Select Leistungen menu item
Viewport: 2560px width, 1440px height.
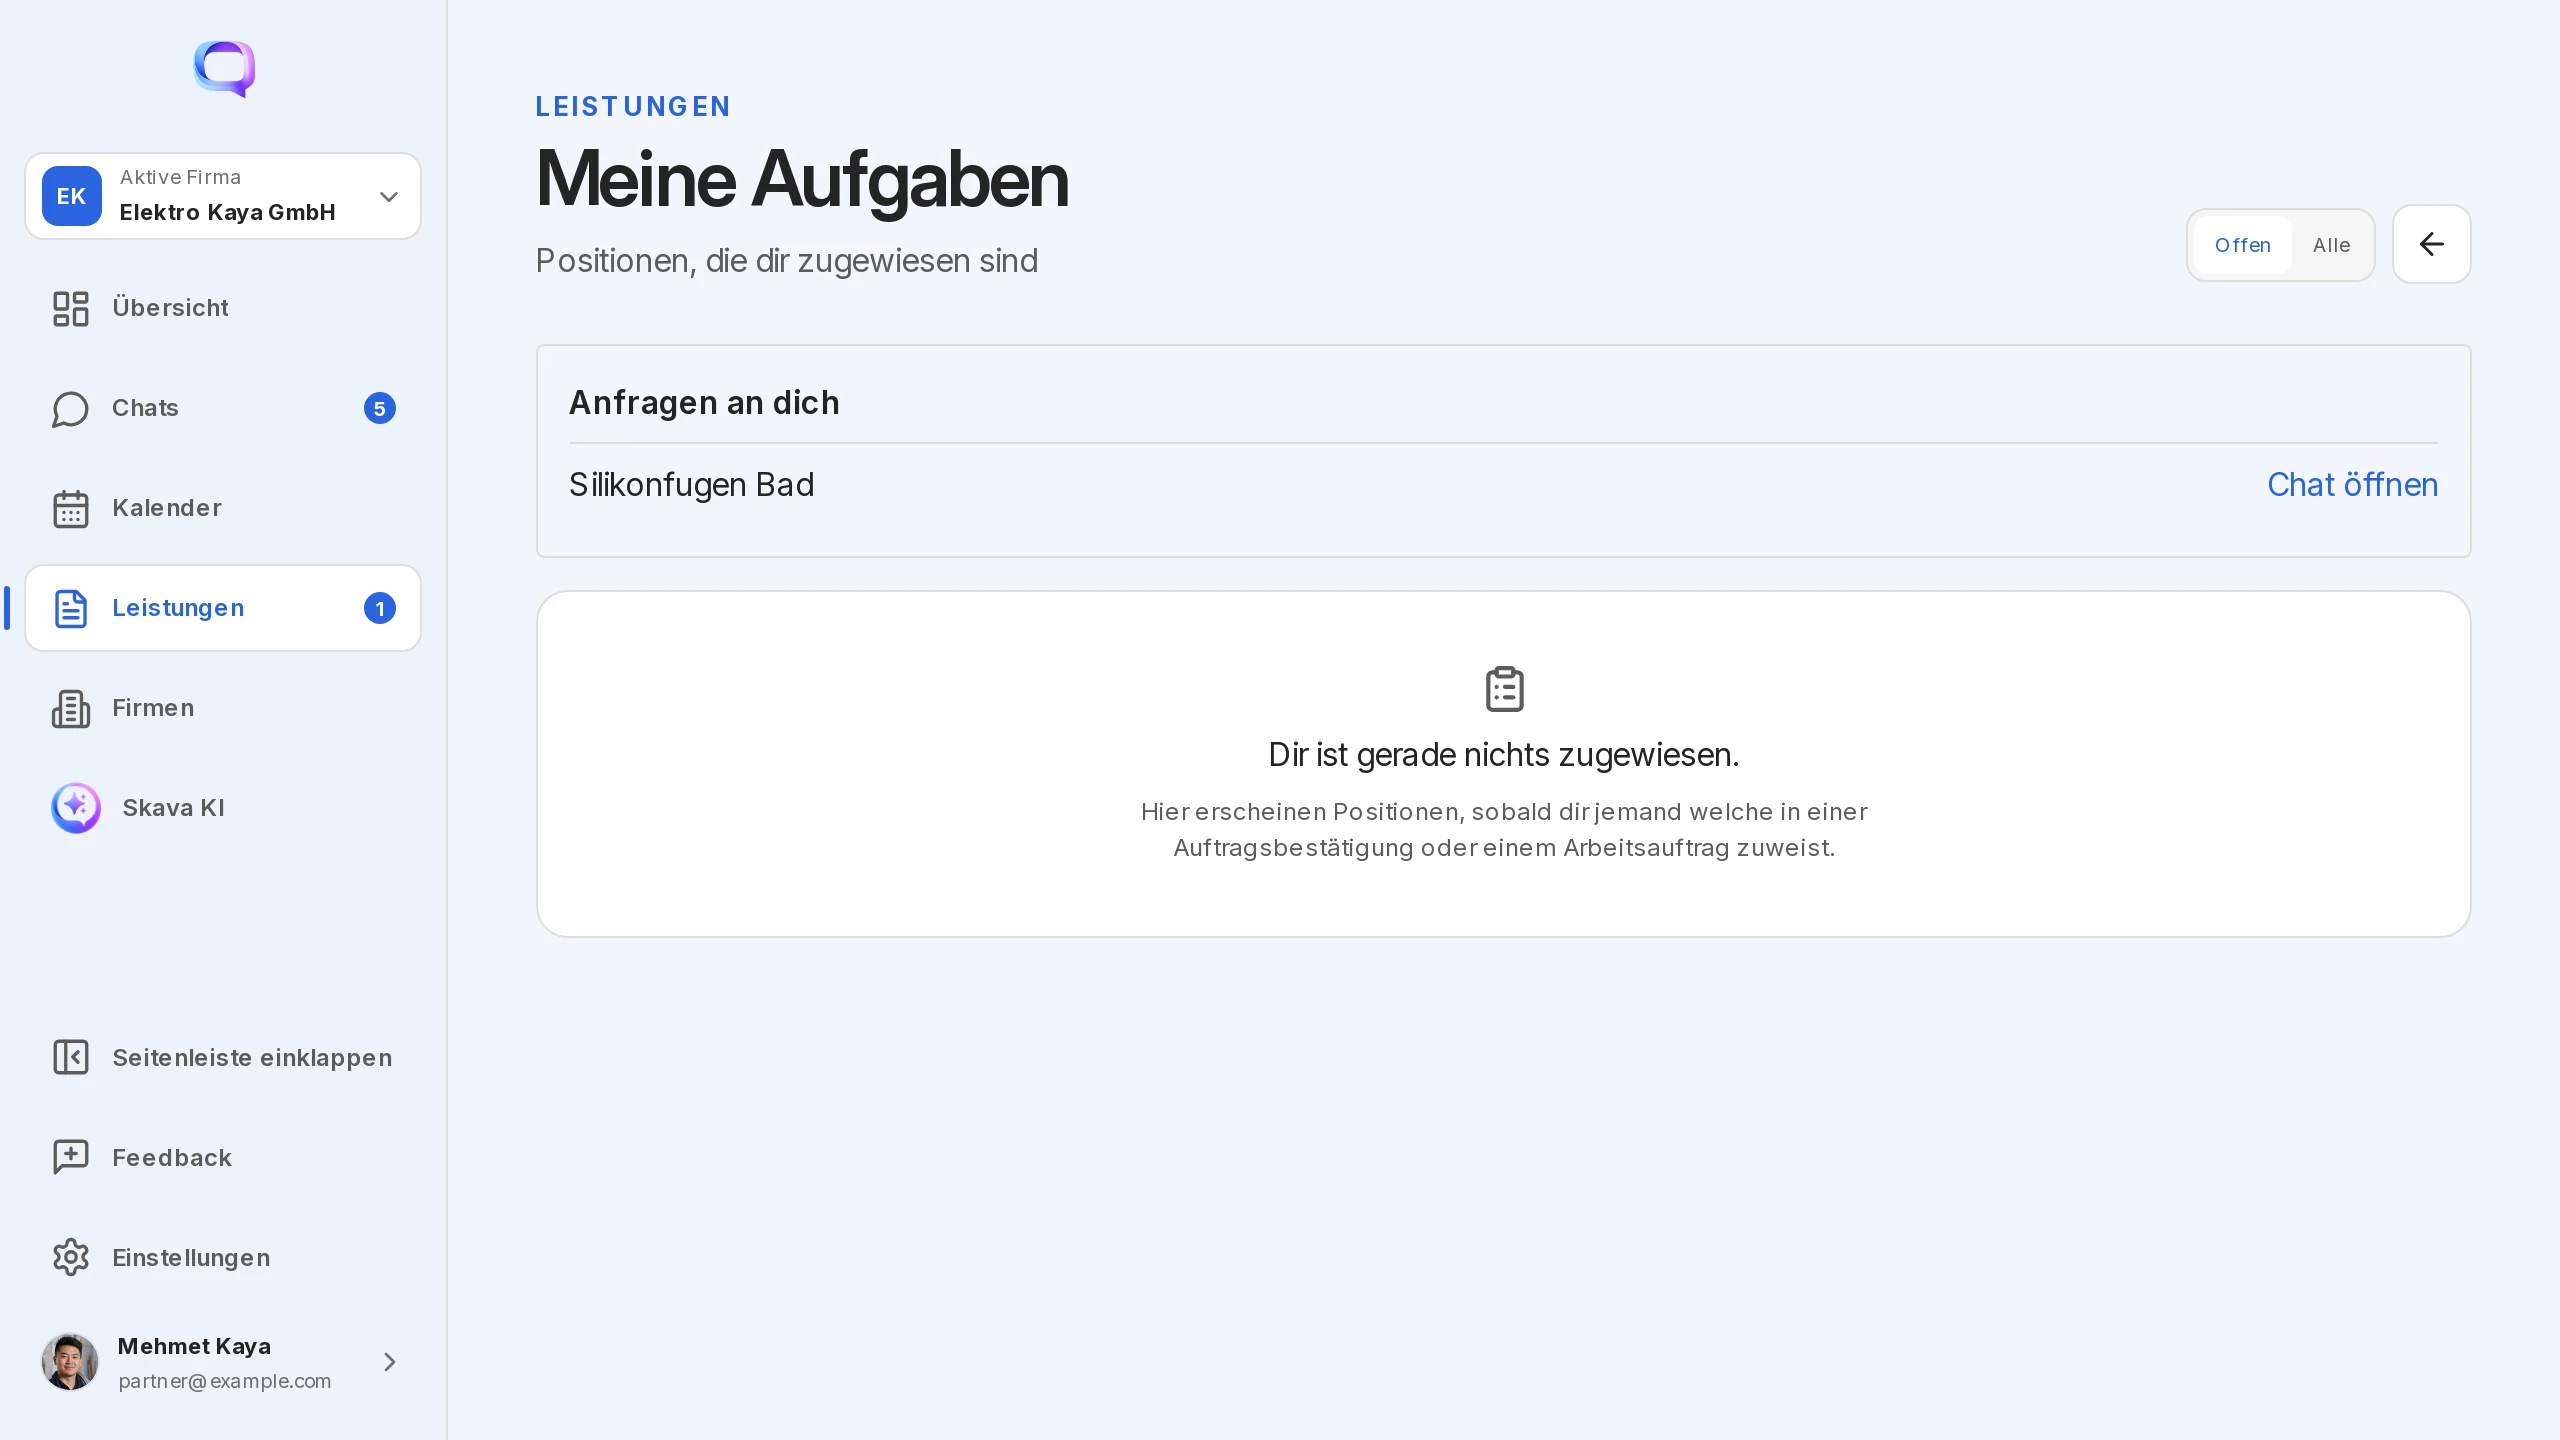click(223, 608)
